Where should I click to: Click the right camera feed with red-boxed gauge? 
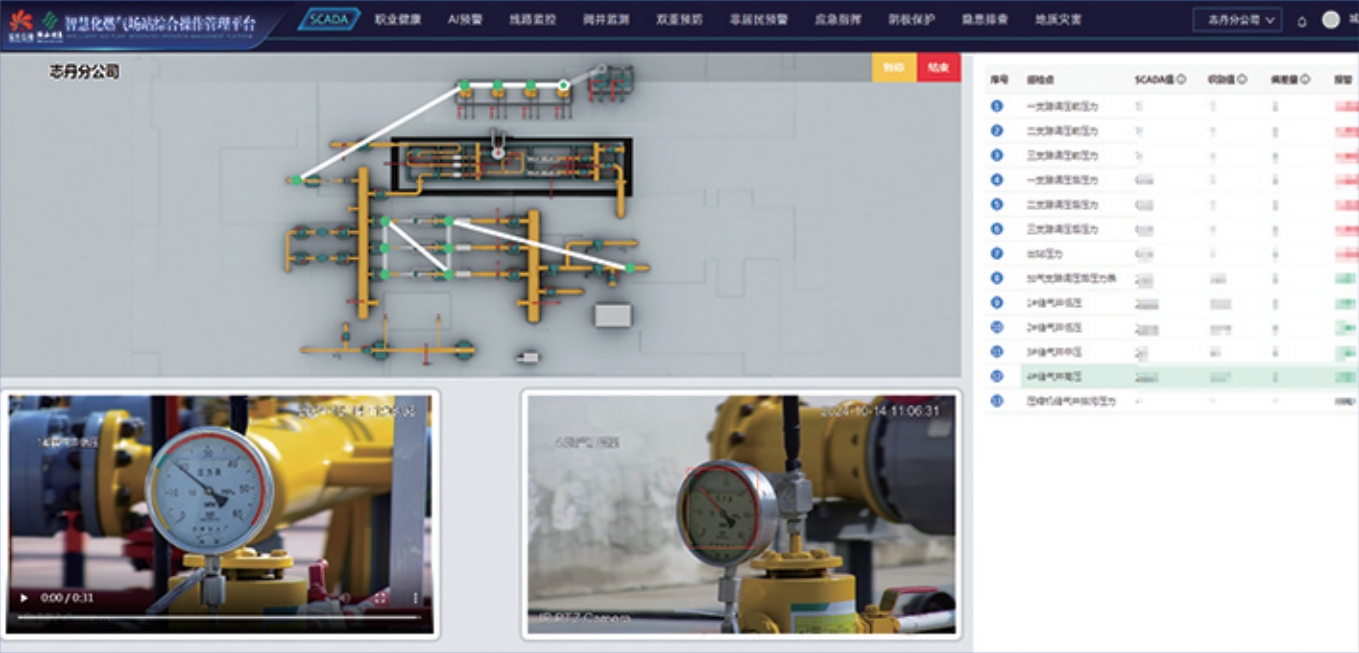coord(741,514)
